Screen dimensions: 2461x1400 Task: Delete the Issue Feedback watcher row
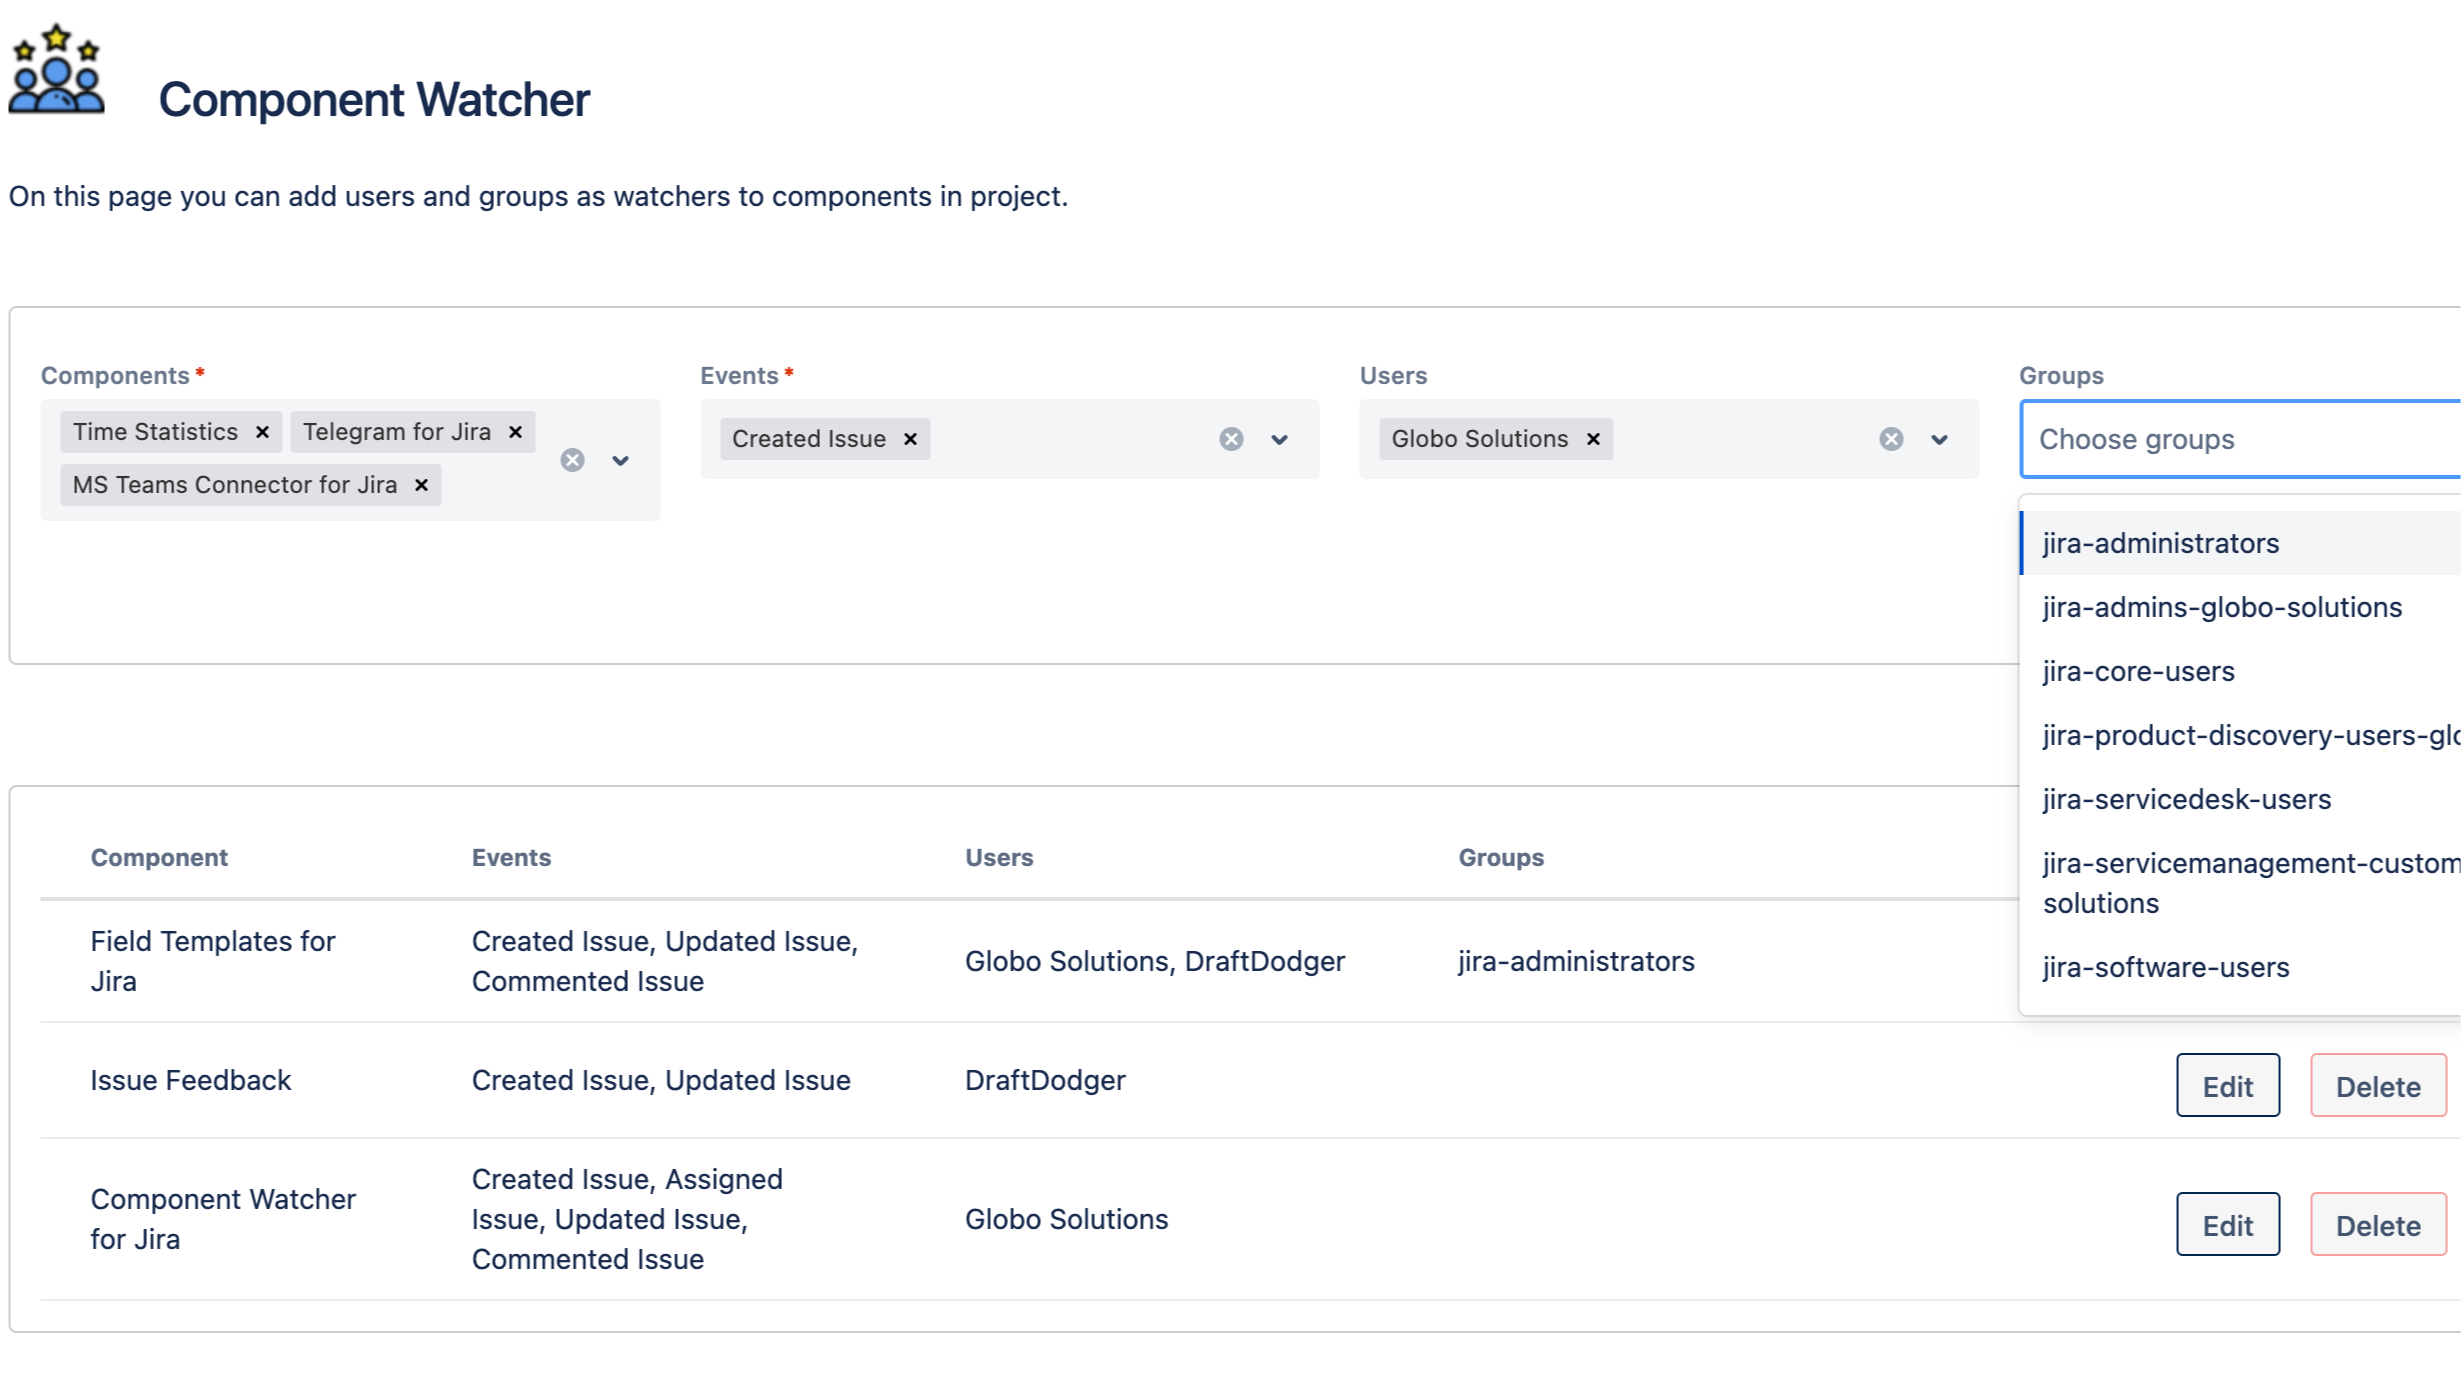[2377, 1085]
